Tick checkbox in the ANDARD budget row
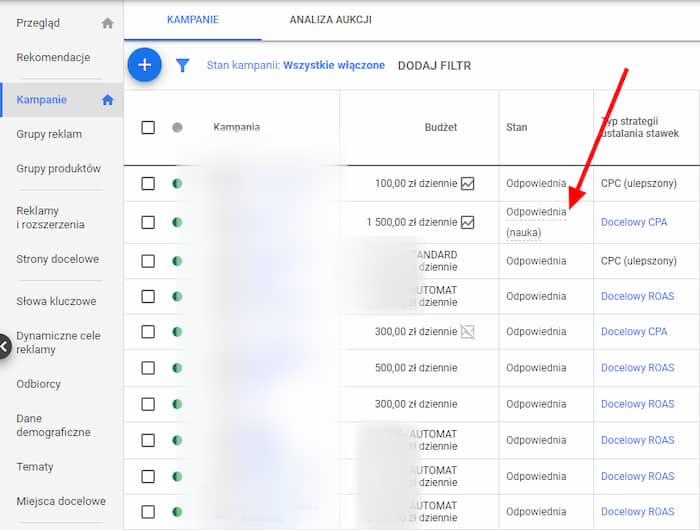The width and height of the screenshot is (700, 530). pos(148,261)
